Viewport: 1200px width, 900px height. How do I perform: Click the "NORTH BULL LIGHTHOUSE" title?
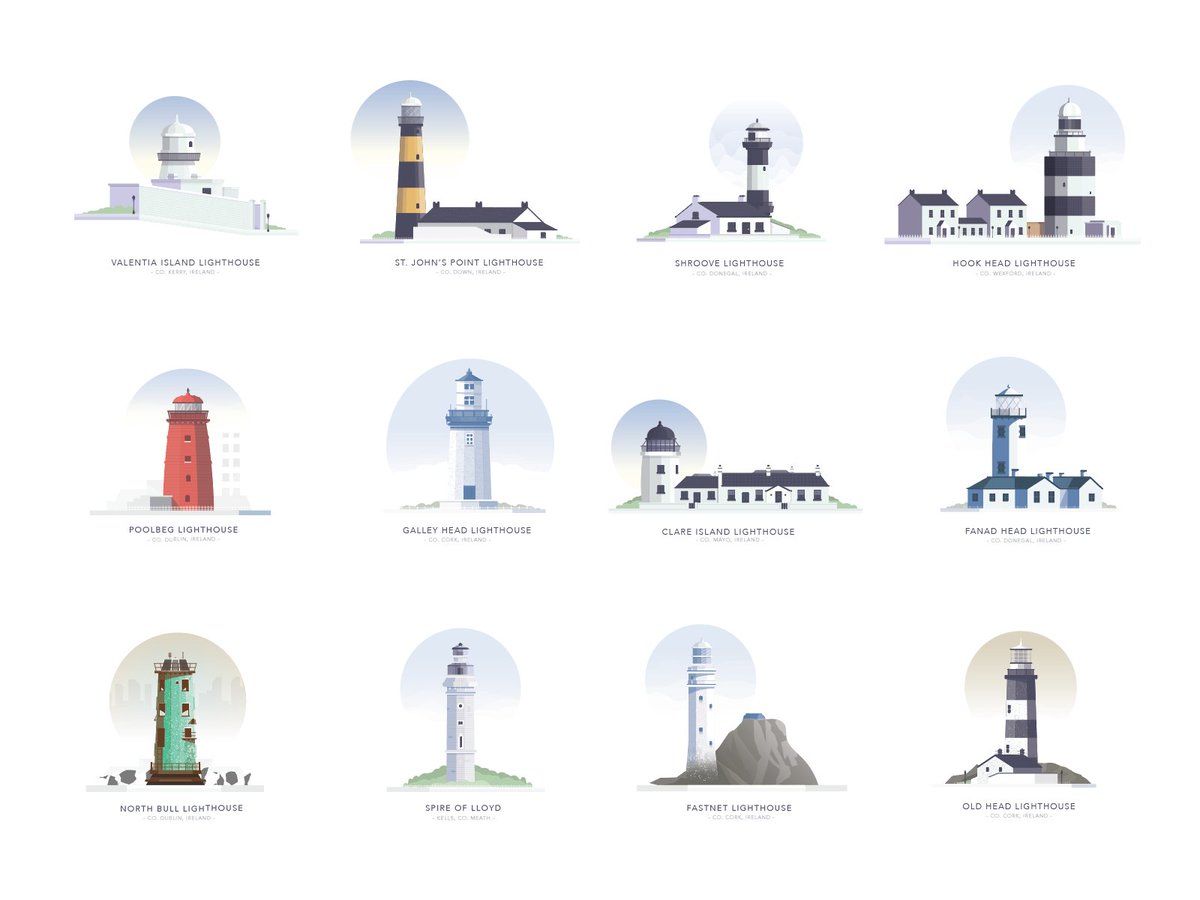coord(181,808)
